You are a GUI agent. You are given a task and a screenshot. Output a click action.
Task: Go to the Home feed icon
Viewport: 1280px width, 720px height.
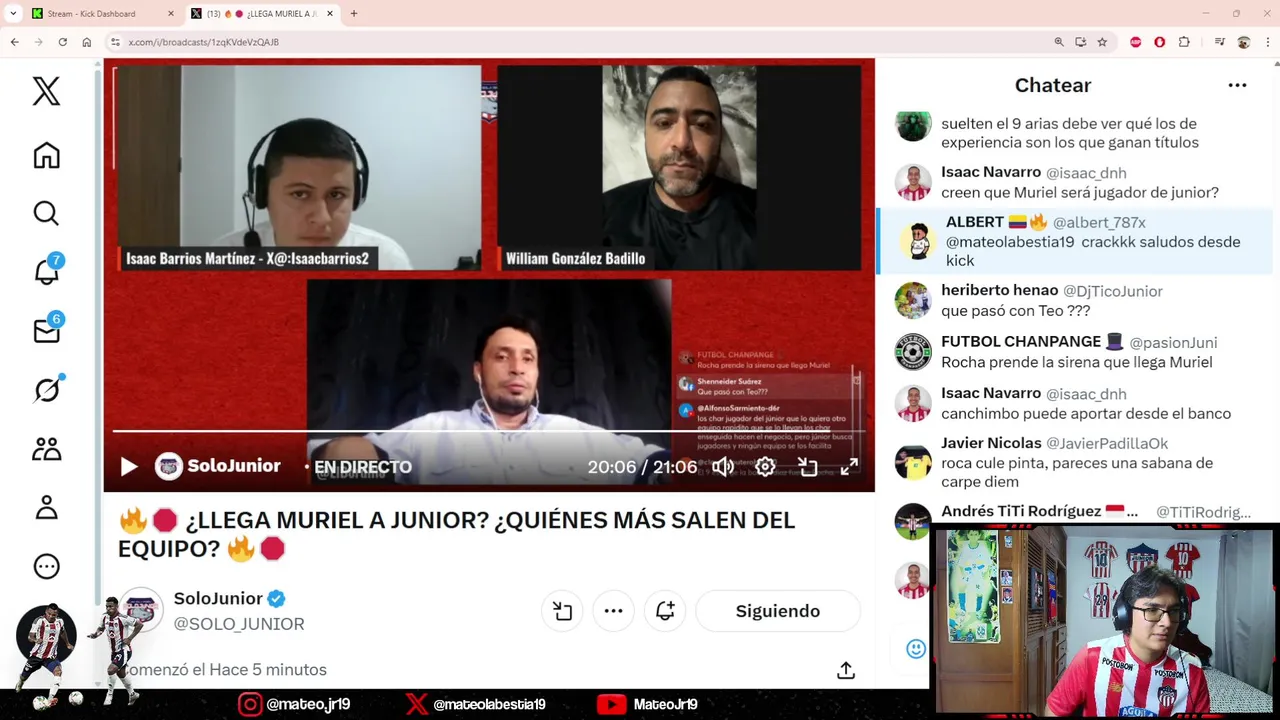click(46, 155)
